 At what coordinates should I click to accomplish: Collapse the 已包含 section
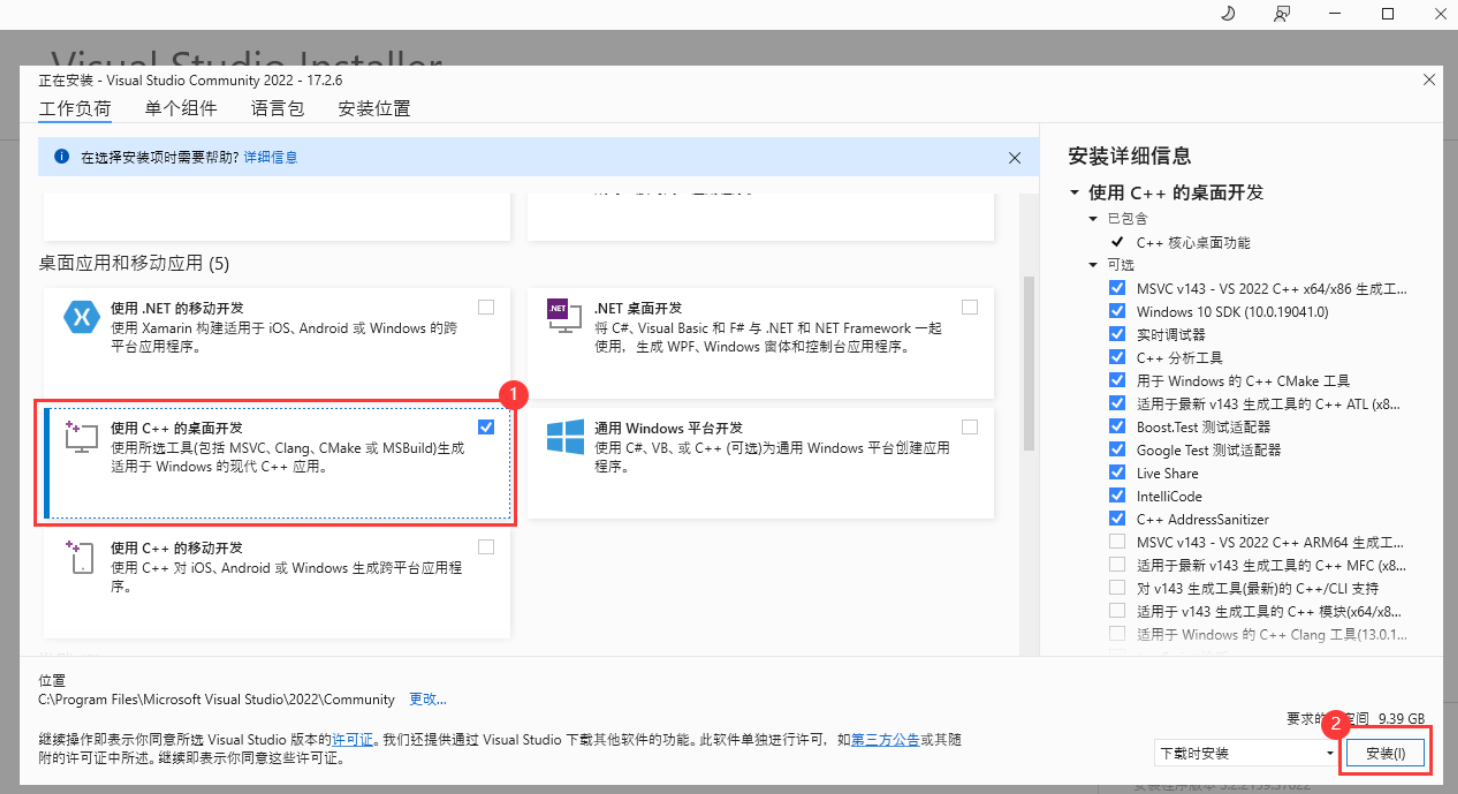[1093, 218]
